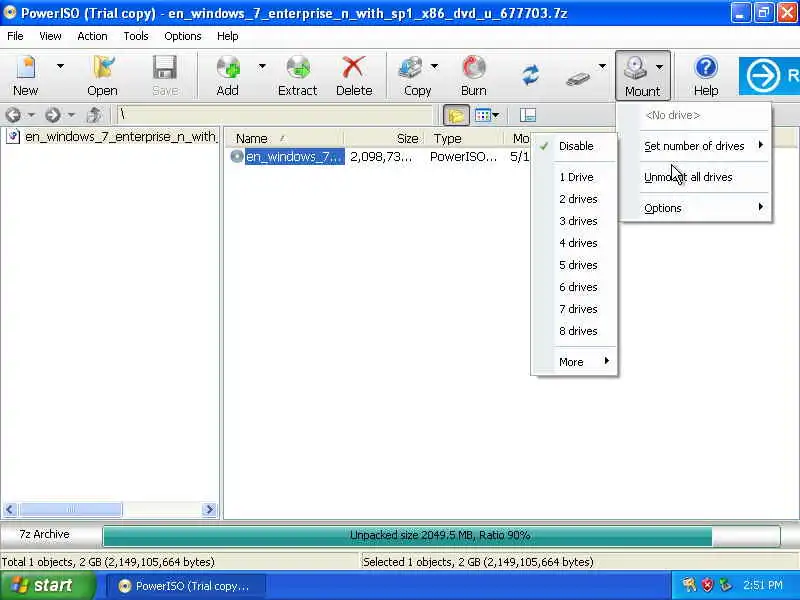The image size is (800, 600).
Task: Open the USB drive dropdown arrow
Action: (602, 66)
